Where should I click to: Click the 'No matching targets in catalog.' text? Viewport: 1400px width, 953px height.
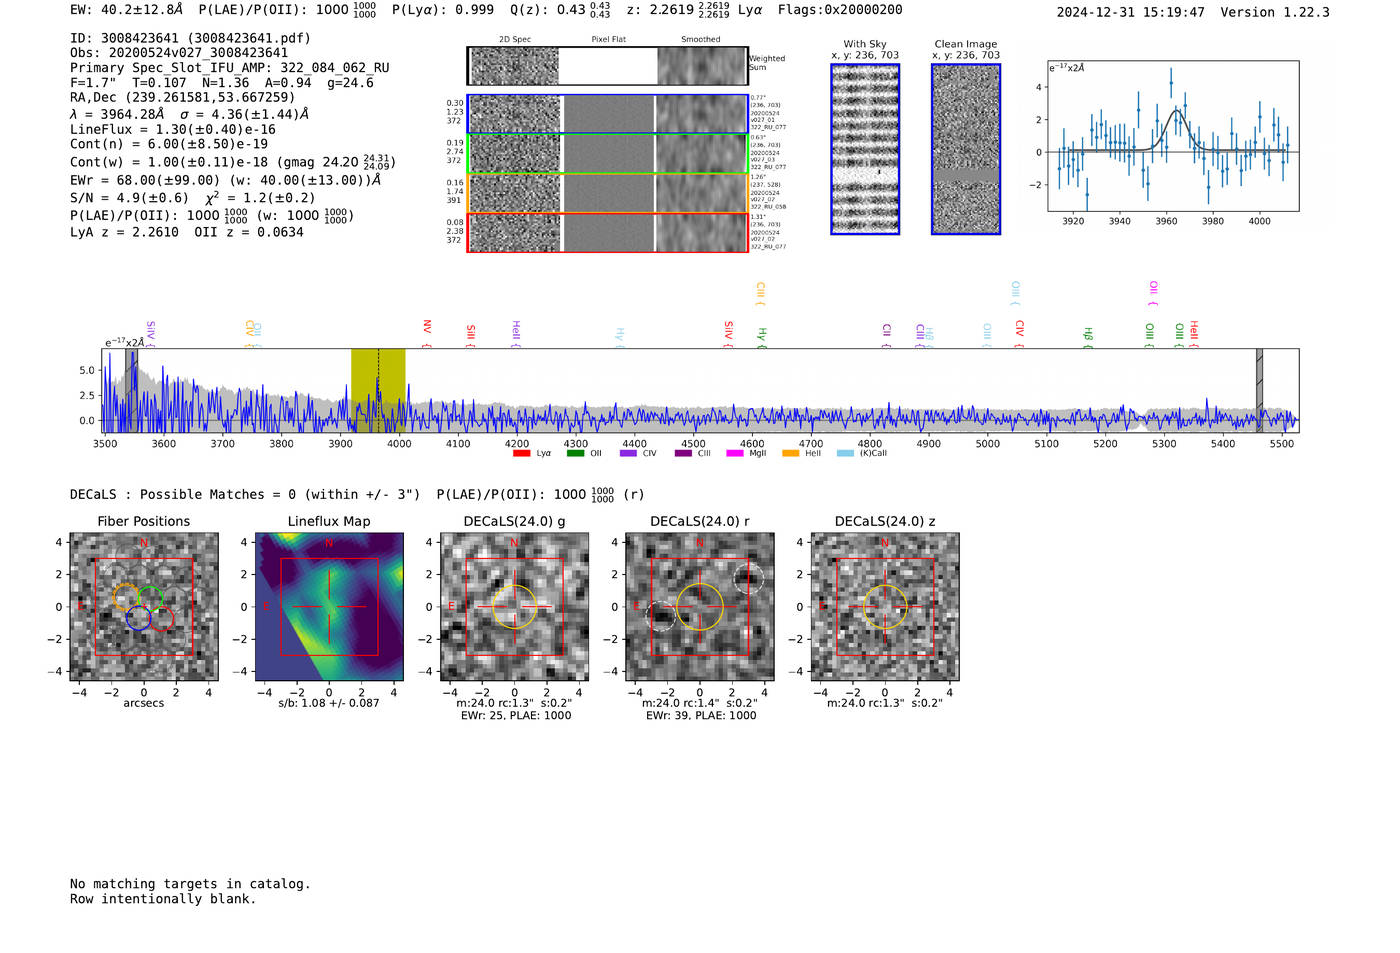[x=190, y=884]
